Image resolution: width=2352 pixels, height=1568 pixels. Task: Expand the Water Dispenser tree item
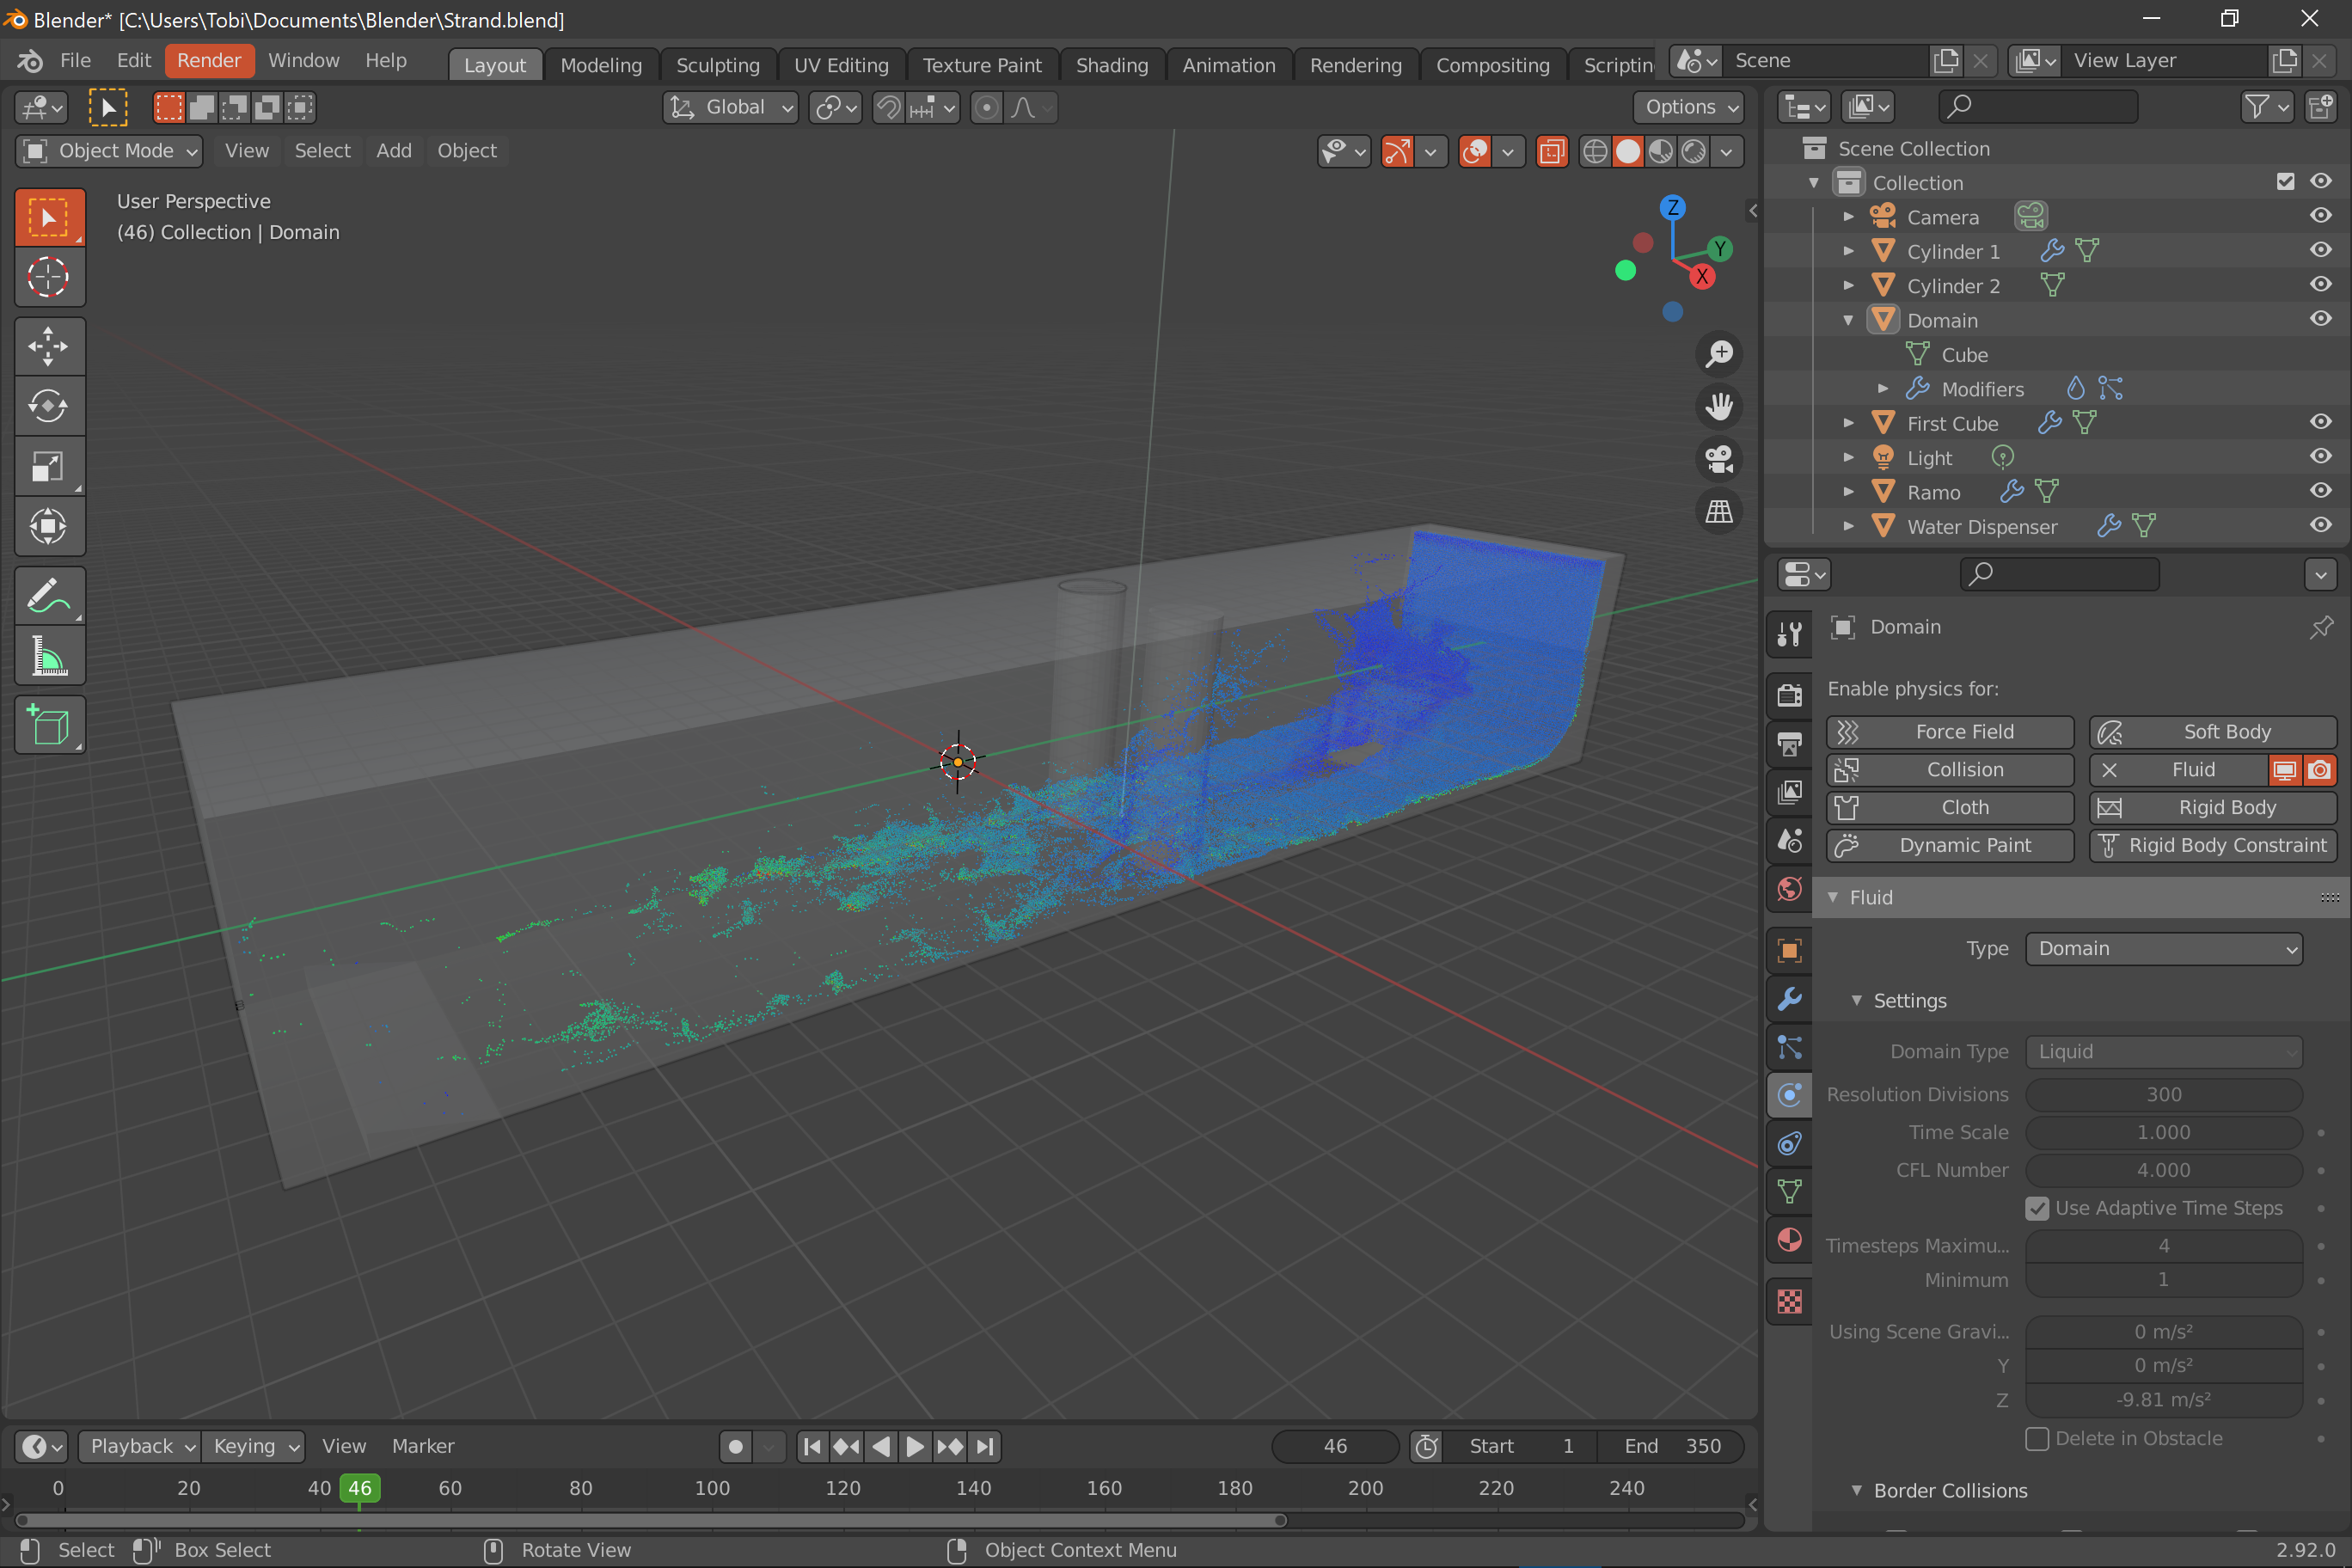[1849, 526]
